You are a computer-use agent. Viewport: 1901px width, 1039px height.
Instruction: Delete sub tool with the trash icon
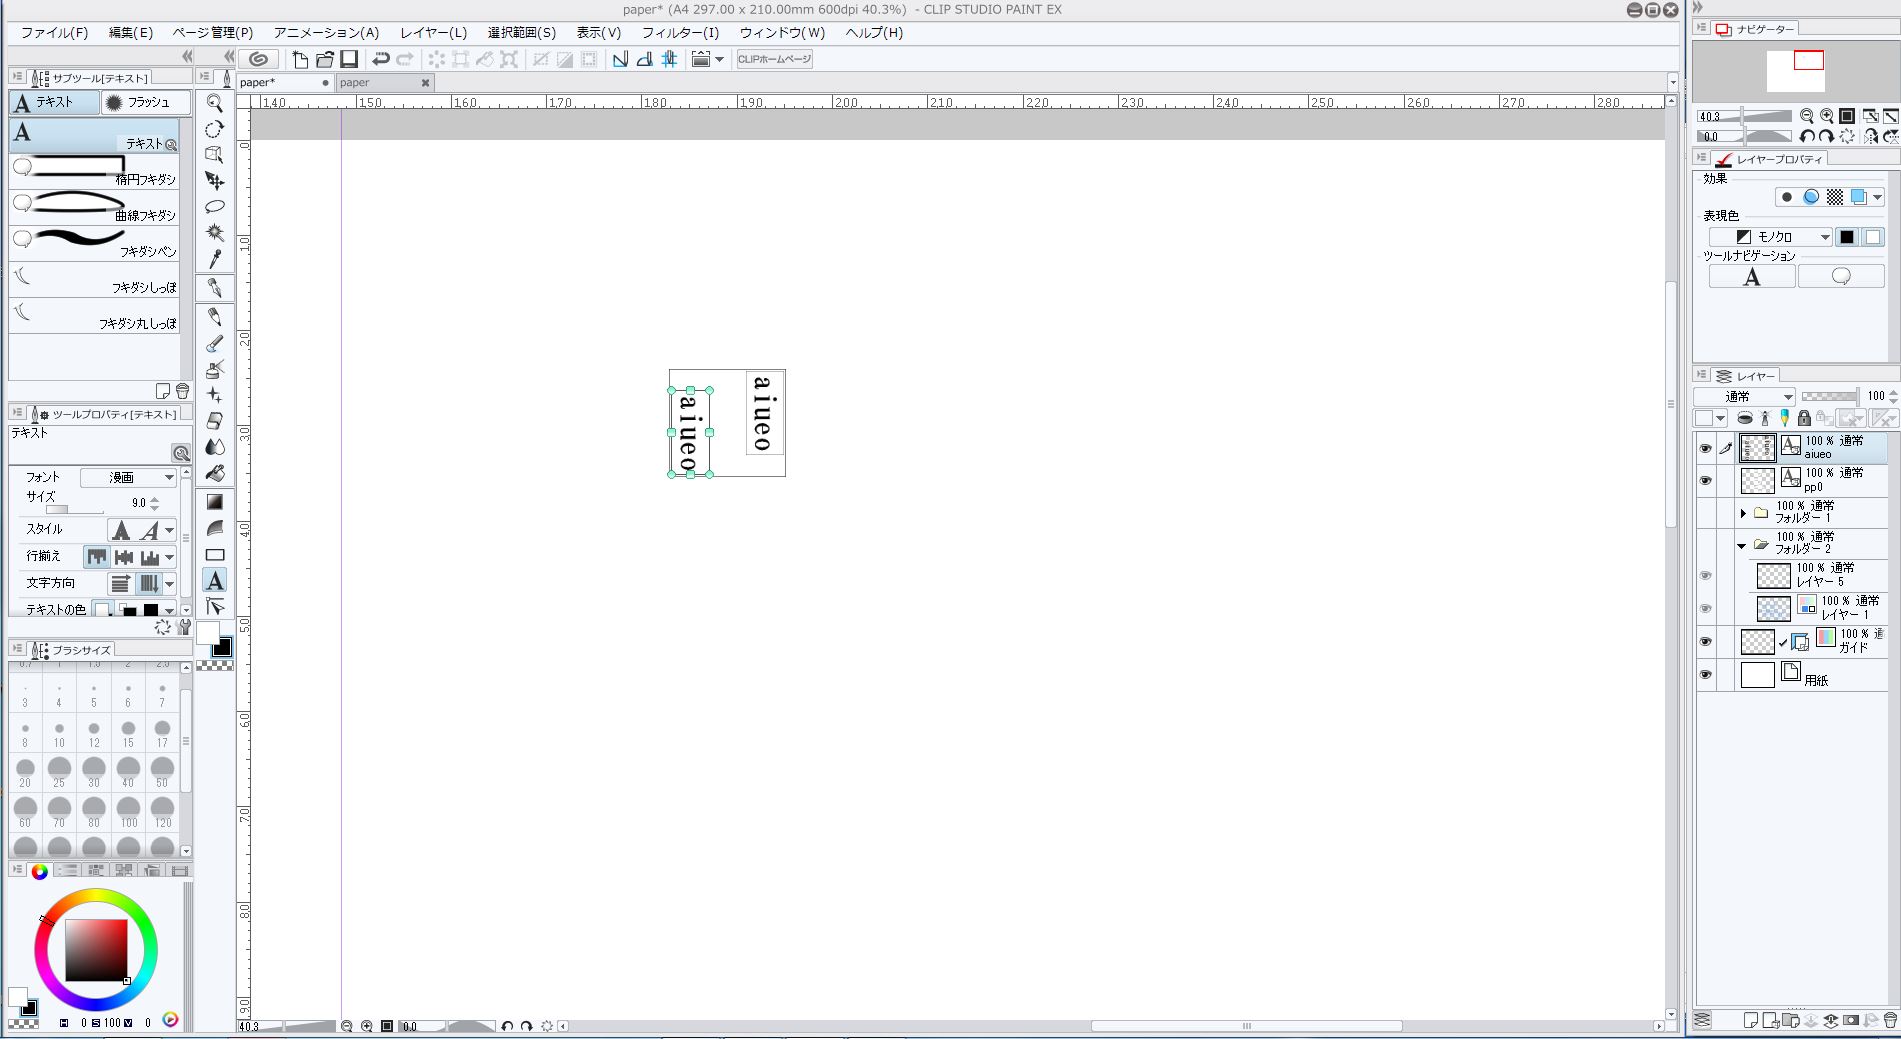[182, 391]
